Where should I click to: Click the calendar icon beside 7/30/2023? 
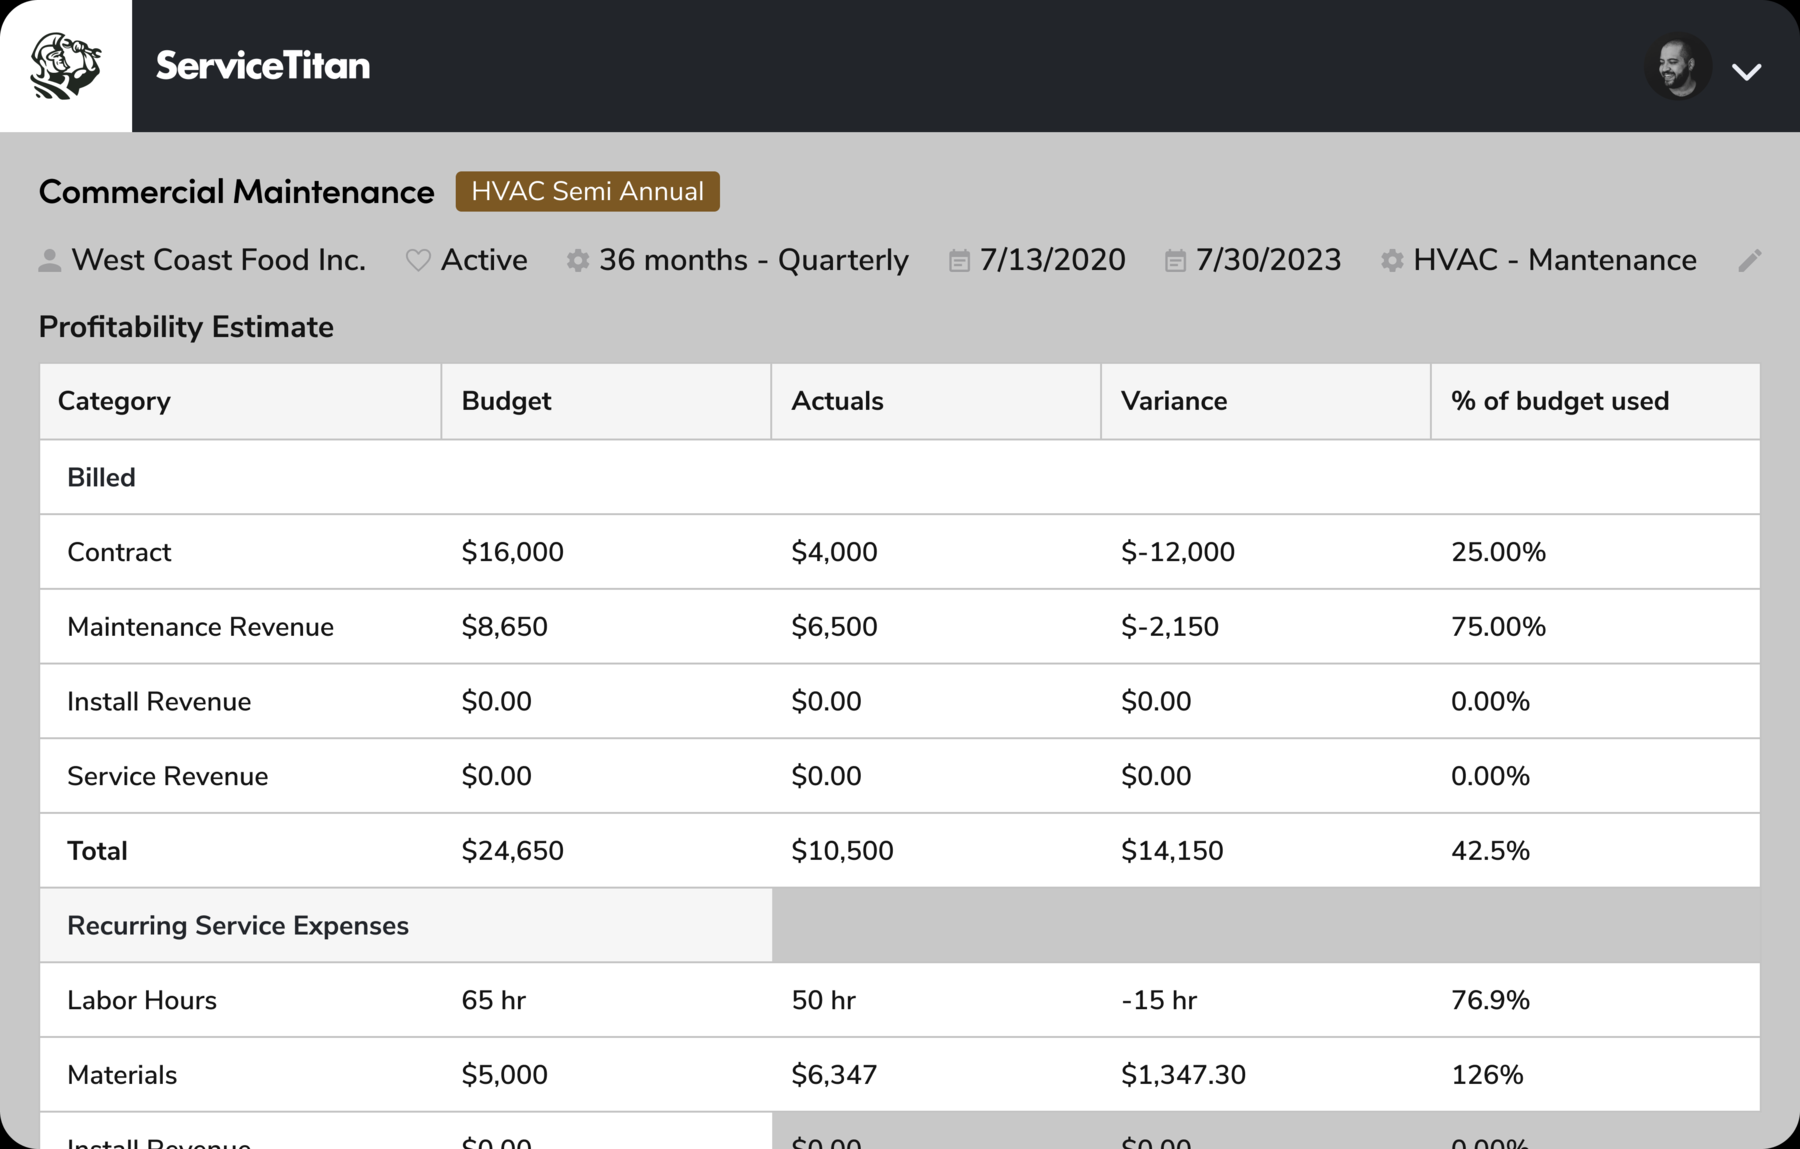[x=1175, y=261]
